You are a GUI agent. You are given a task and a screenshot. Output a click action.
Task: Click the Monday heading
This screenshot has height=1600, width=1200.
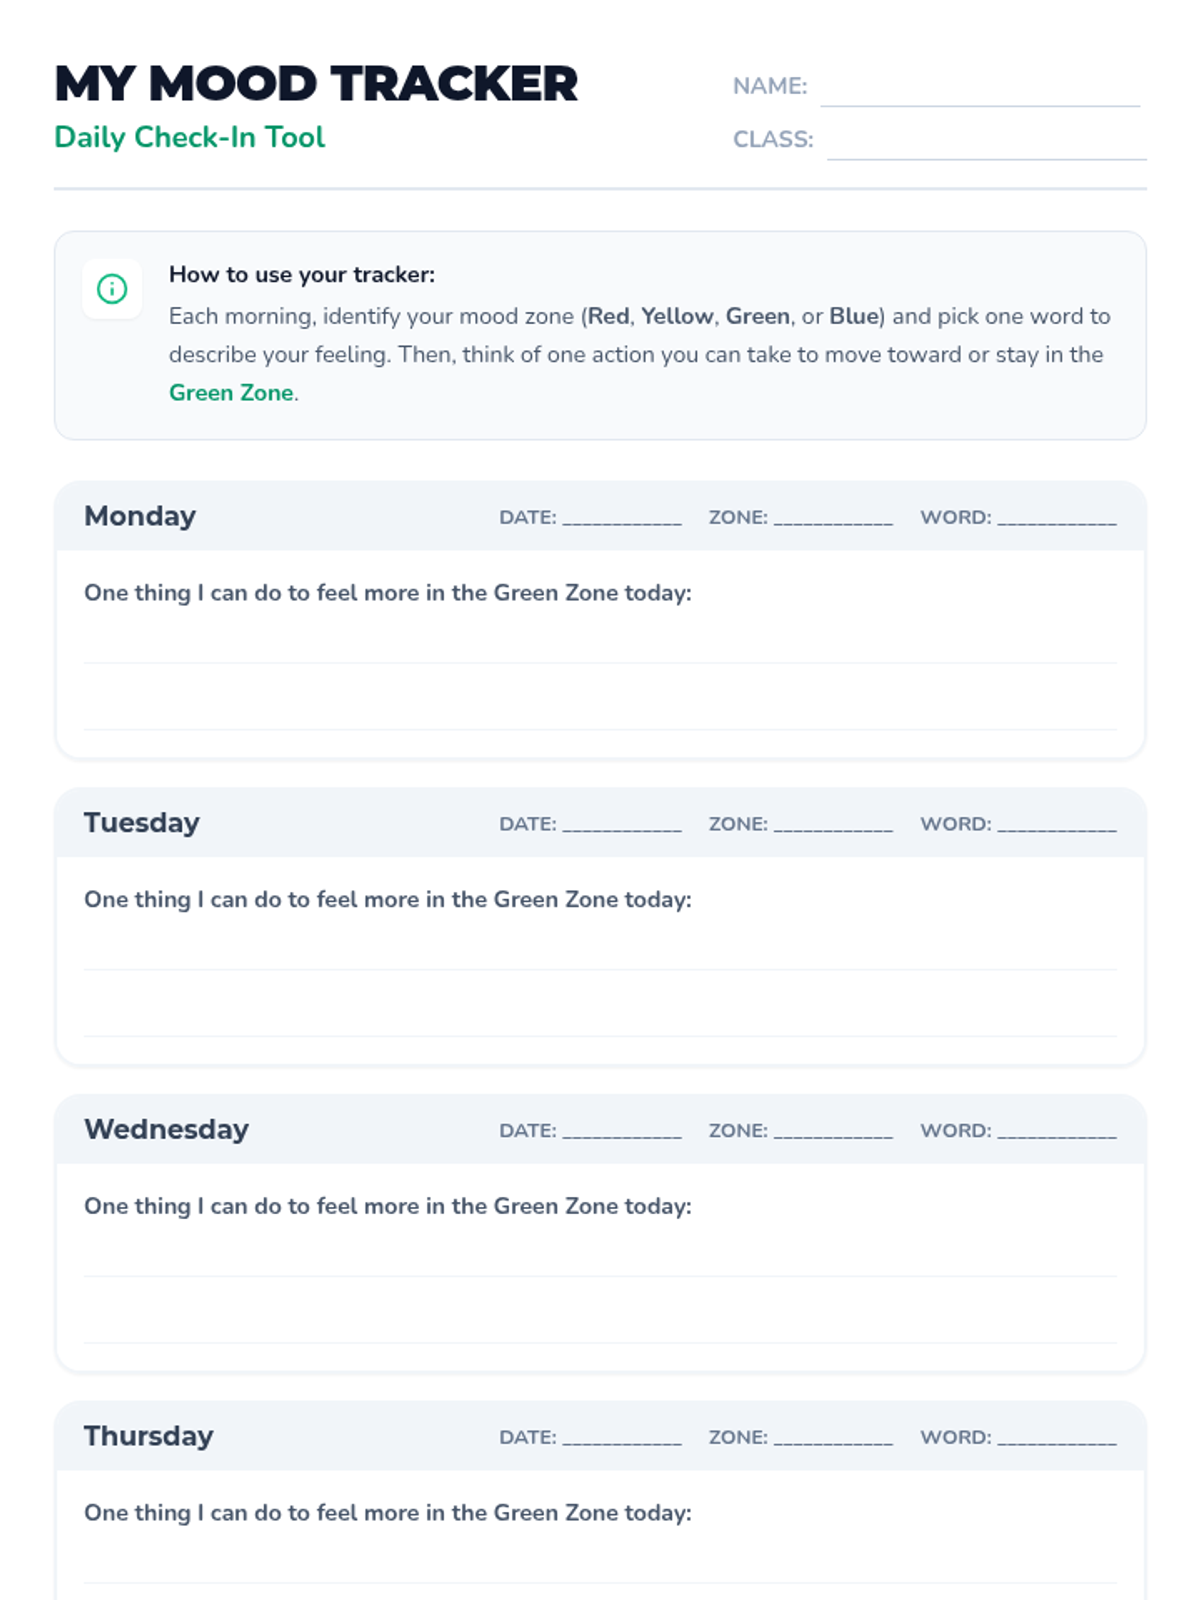pos(140,516)
